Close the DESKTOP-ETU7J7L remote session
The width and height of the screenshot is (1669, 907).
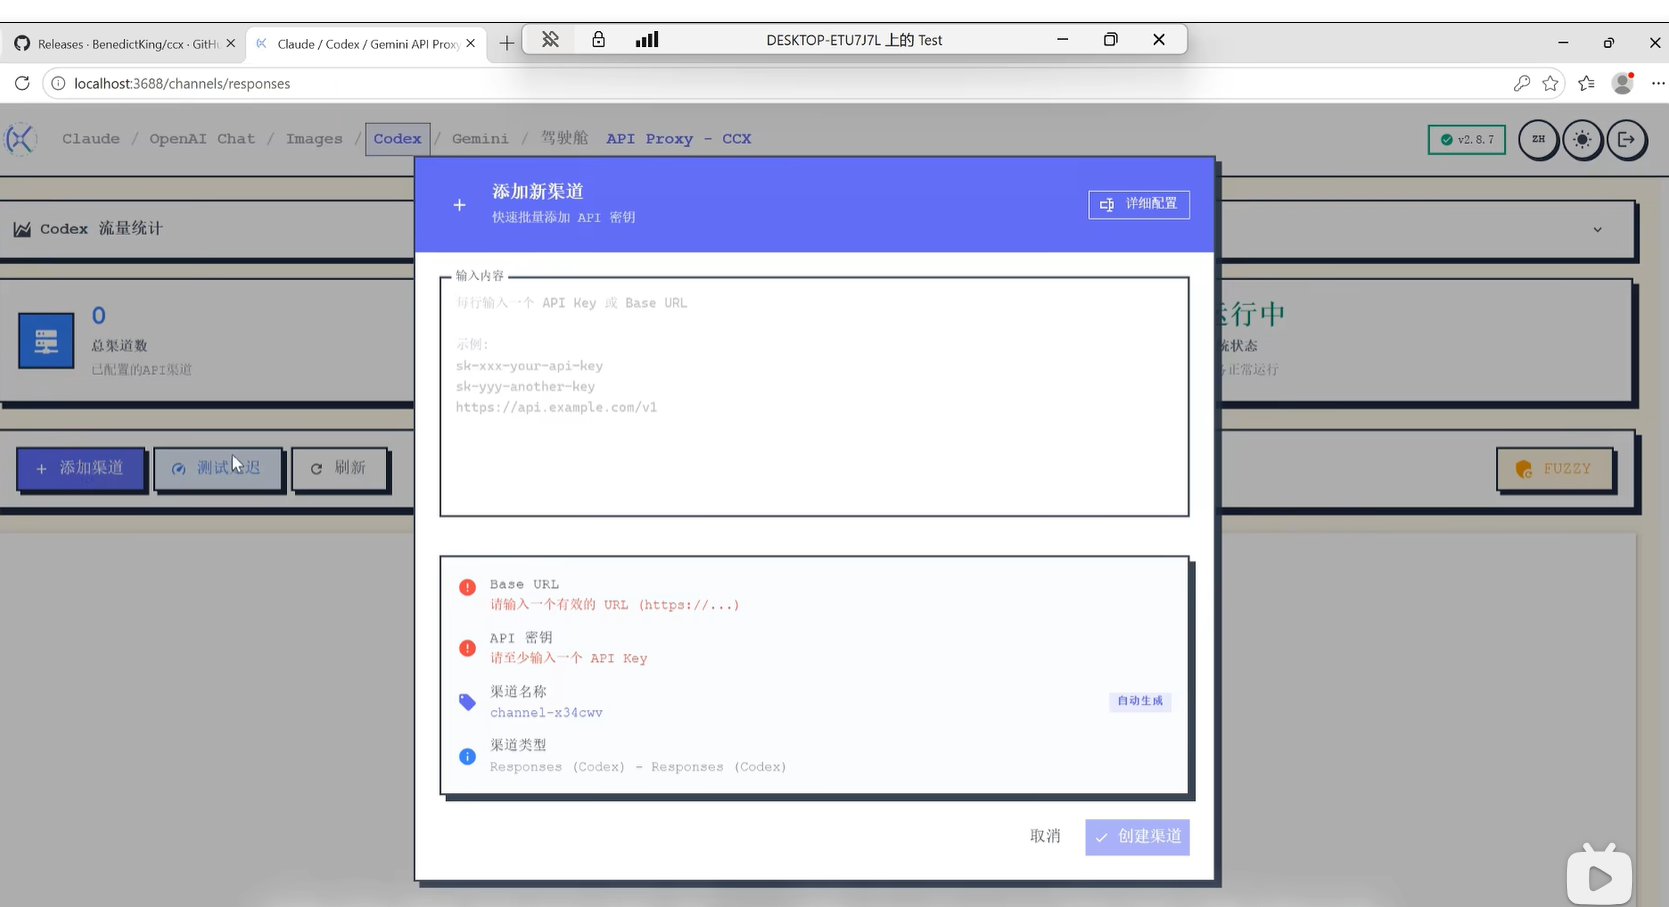pos(1158,40)
